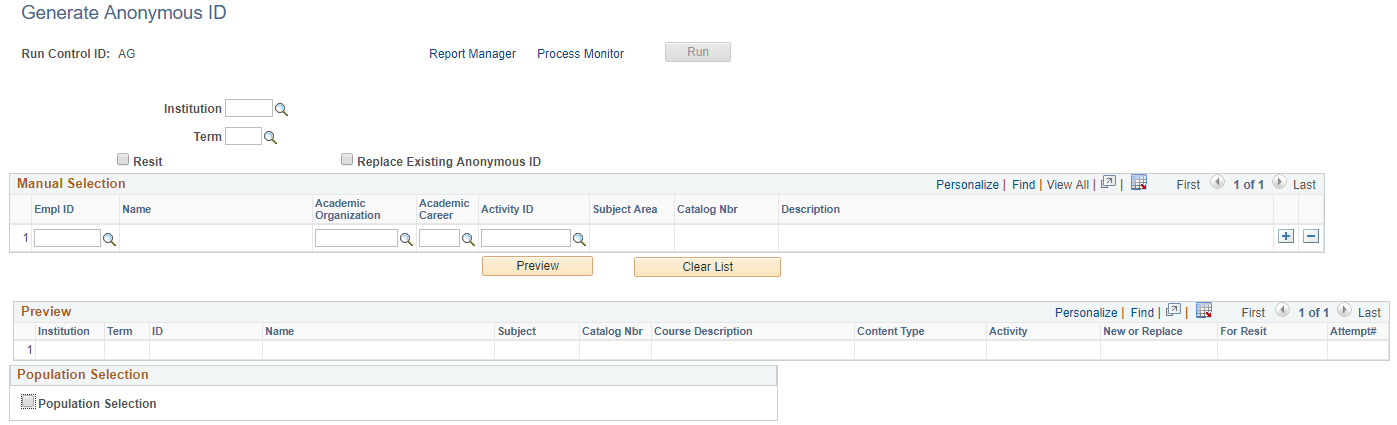Focus the Academic Career input field
The width and height of the screenshot is (1397, 425).
(439, 238)
